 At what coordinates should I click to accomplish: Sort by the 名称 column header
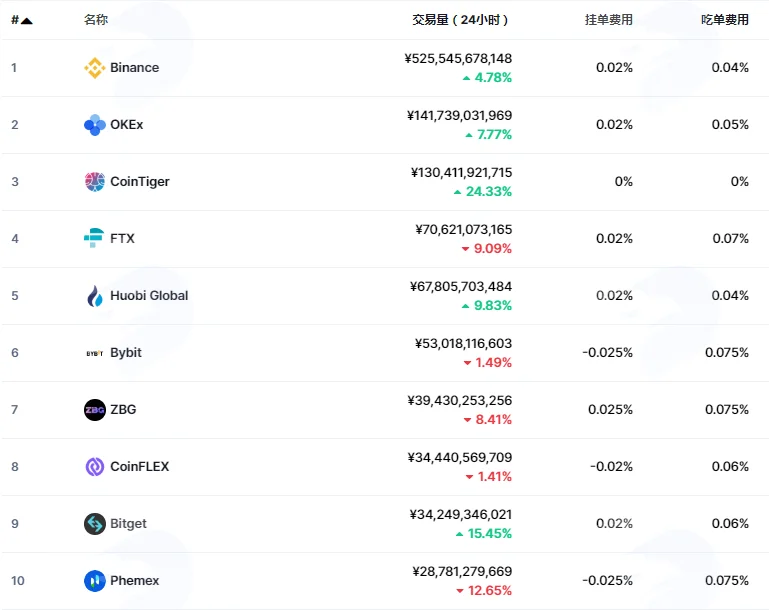coord(96,20)
